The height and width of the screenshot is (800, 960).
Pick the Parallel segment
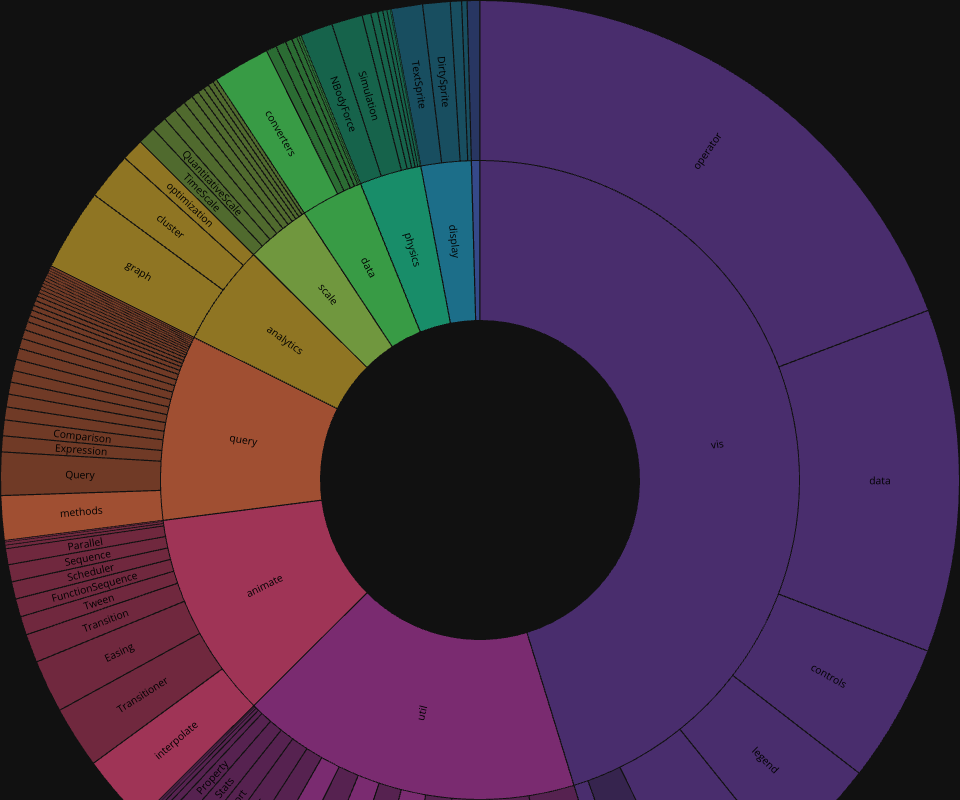(x=85, y=544)
